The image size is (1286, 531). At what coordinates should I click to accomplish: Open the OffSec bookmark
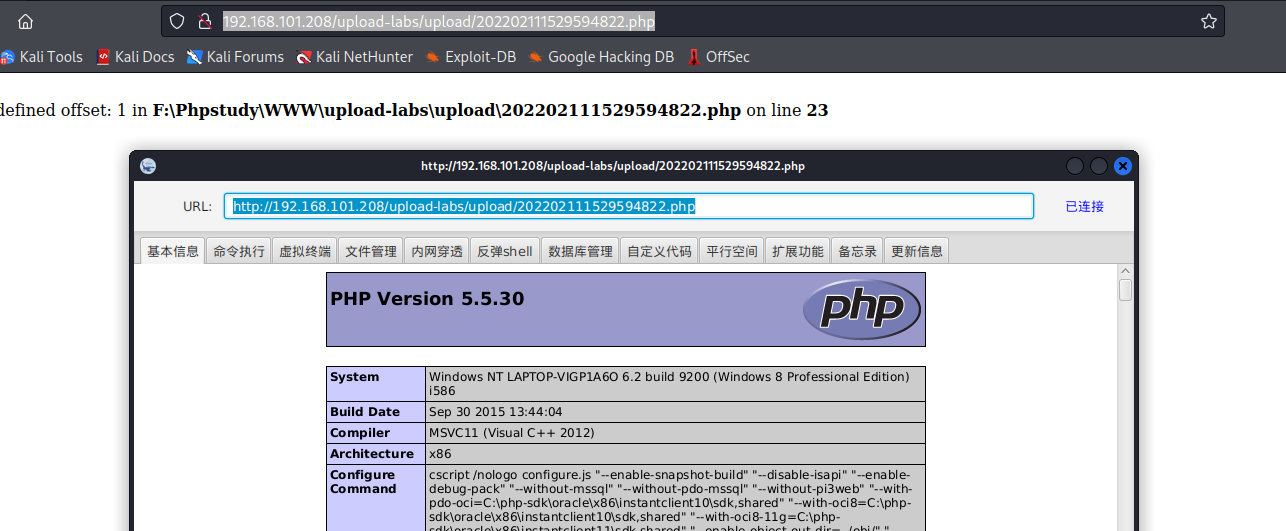click(718, 57)
